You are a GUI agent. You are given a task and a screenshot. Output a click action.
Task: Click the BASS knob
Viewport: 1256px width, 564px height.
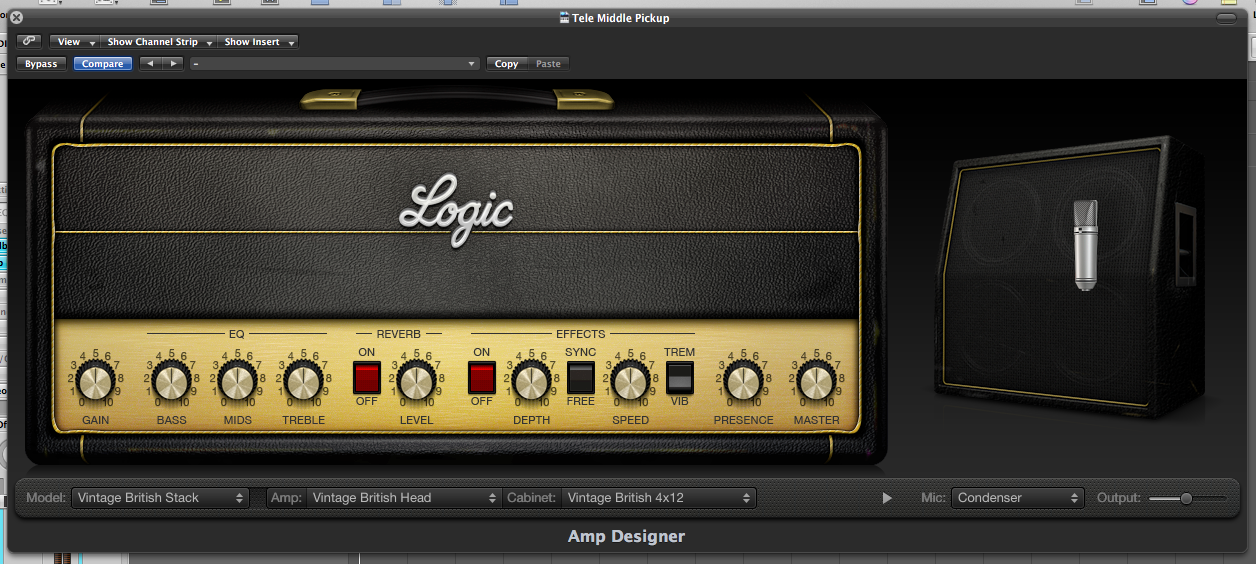171,382
